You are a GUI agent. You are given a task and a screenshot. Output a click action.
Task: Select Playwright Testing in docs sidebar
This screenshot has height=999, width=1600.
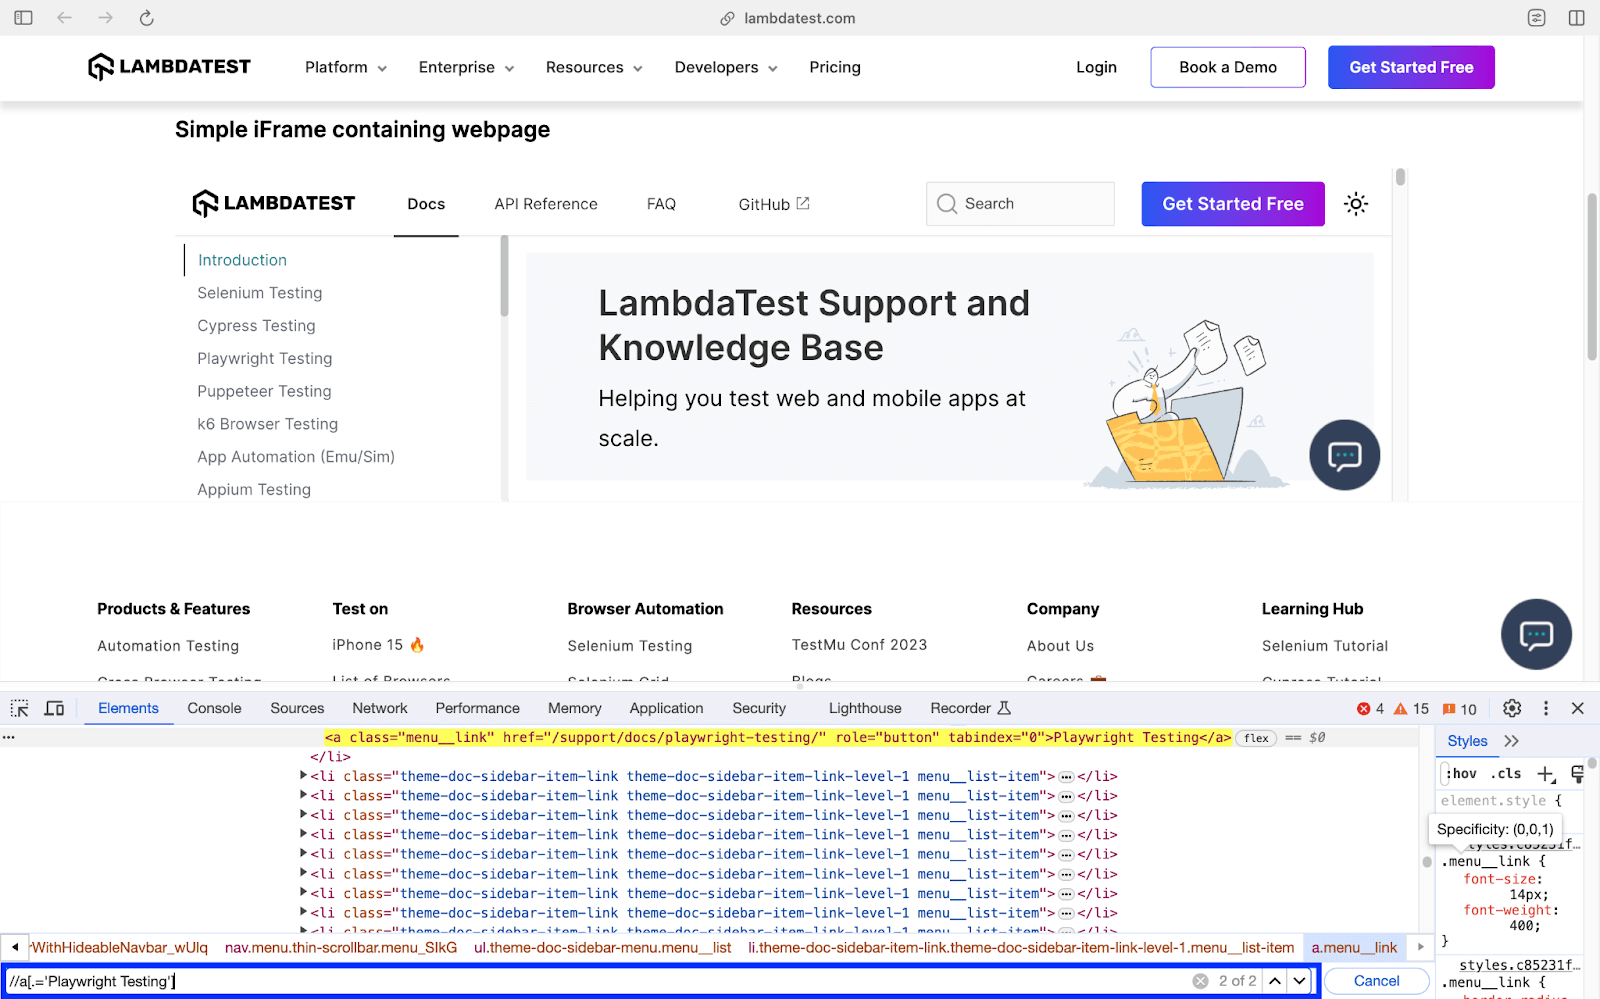coord(265,358)
